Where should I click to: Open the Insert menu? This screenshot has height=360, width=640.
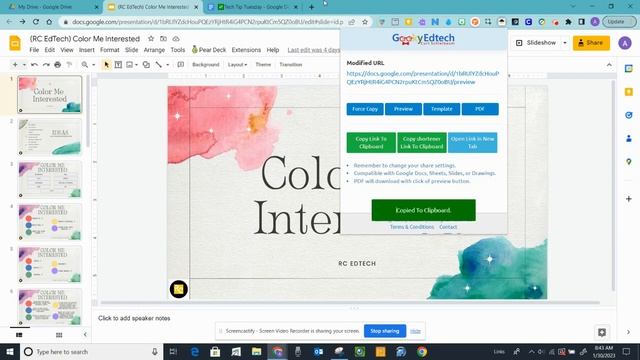tap(87, 50)
